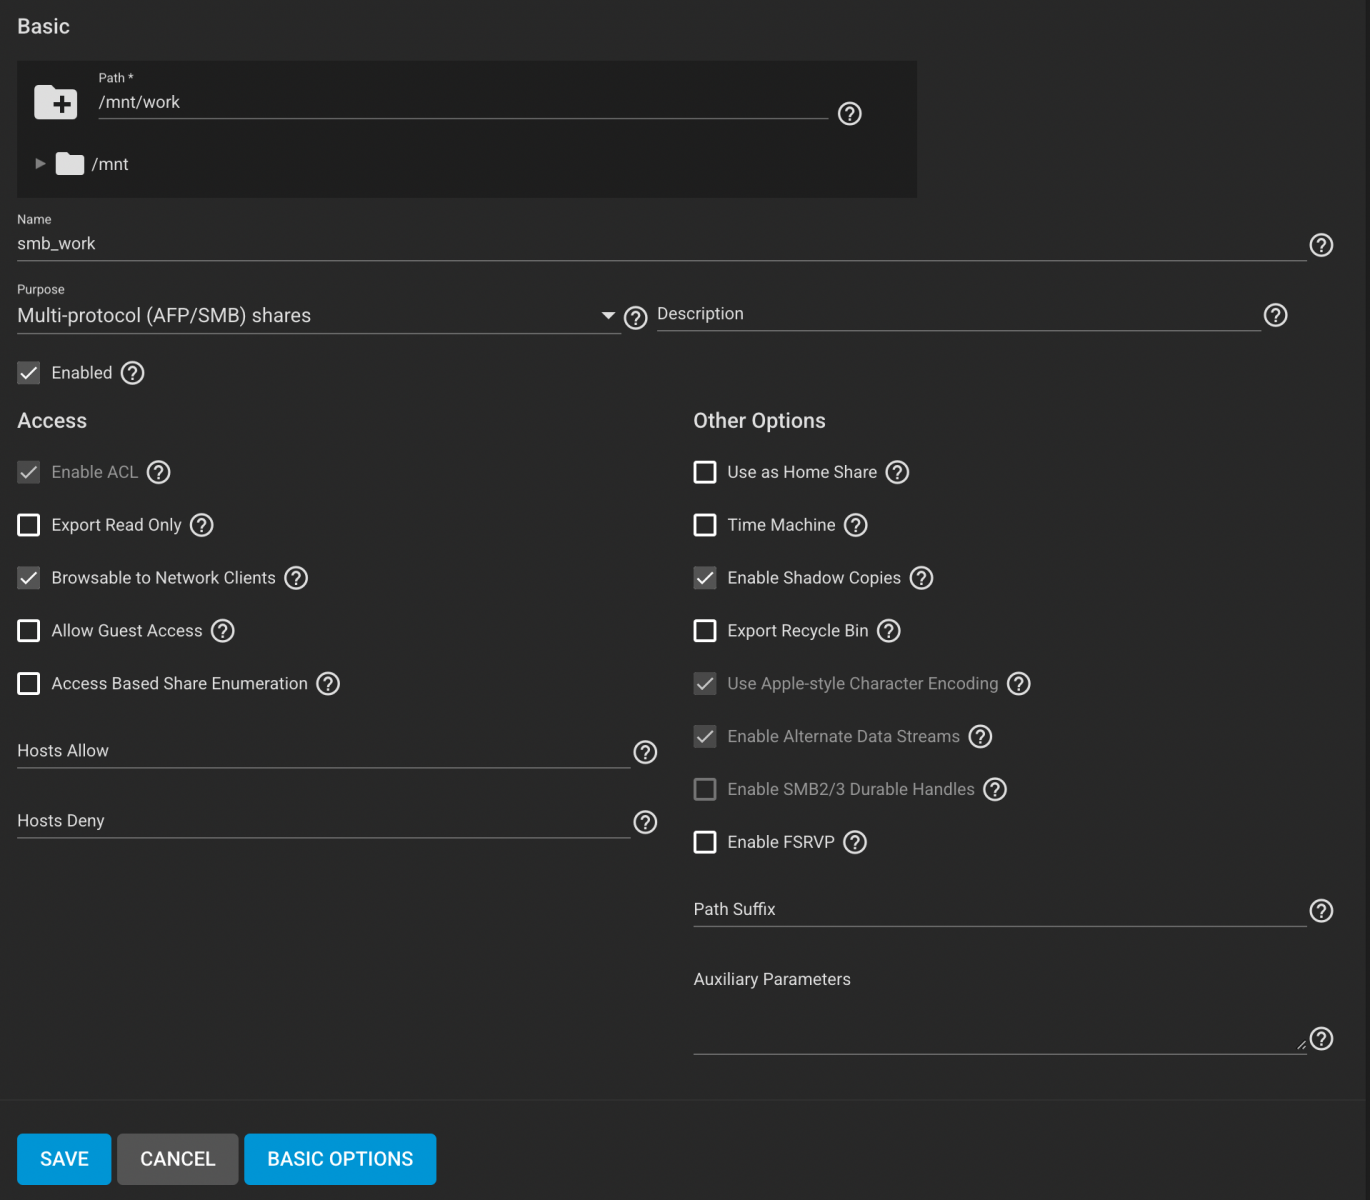Open the Purpose dropdown

(x=319, y=316)
